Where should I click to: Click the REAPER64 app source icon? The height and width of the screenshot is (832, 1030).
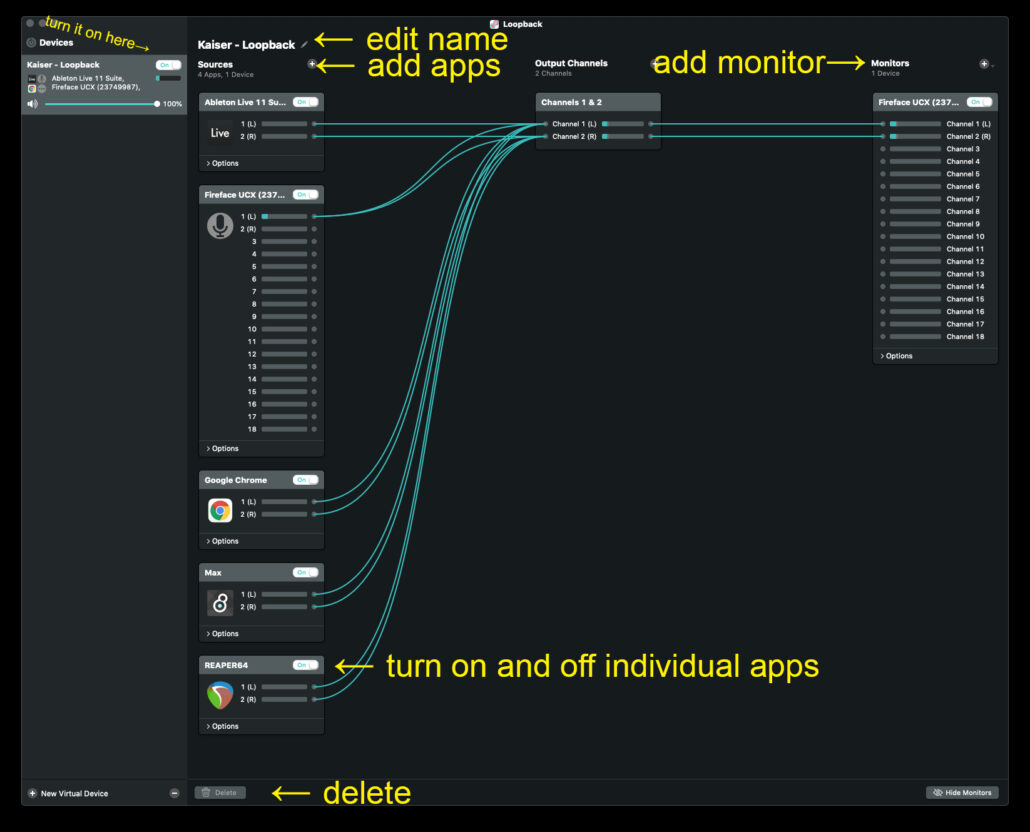coord(220,695)
